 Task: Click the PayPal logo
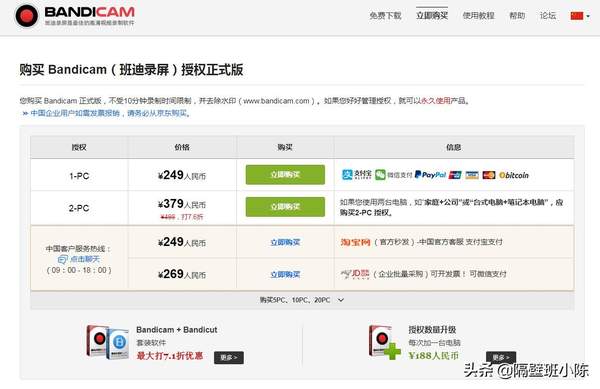(x=430, y=175)
